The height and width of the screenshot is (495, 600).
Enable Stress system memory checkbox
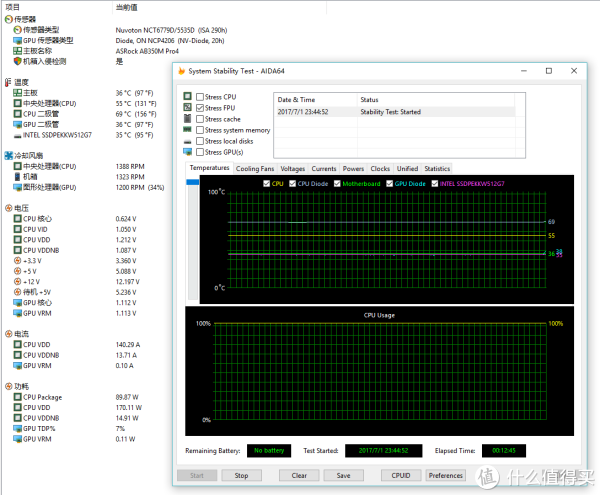200,130
